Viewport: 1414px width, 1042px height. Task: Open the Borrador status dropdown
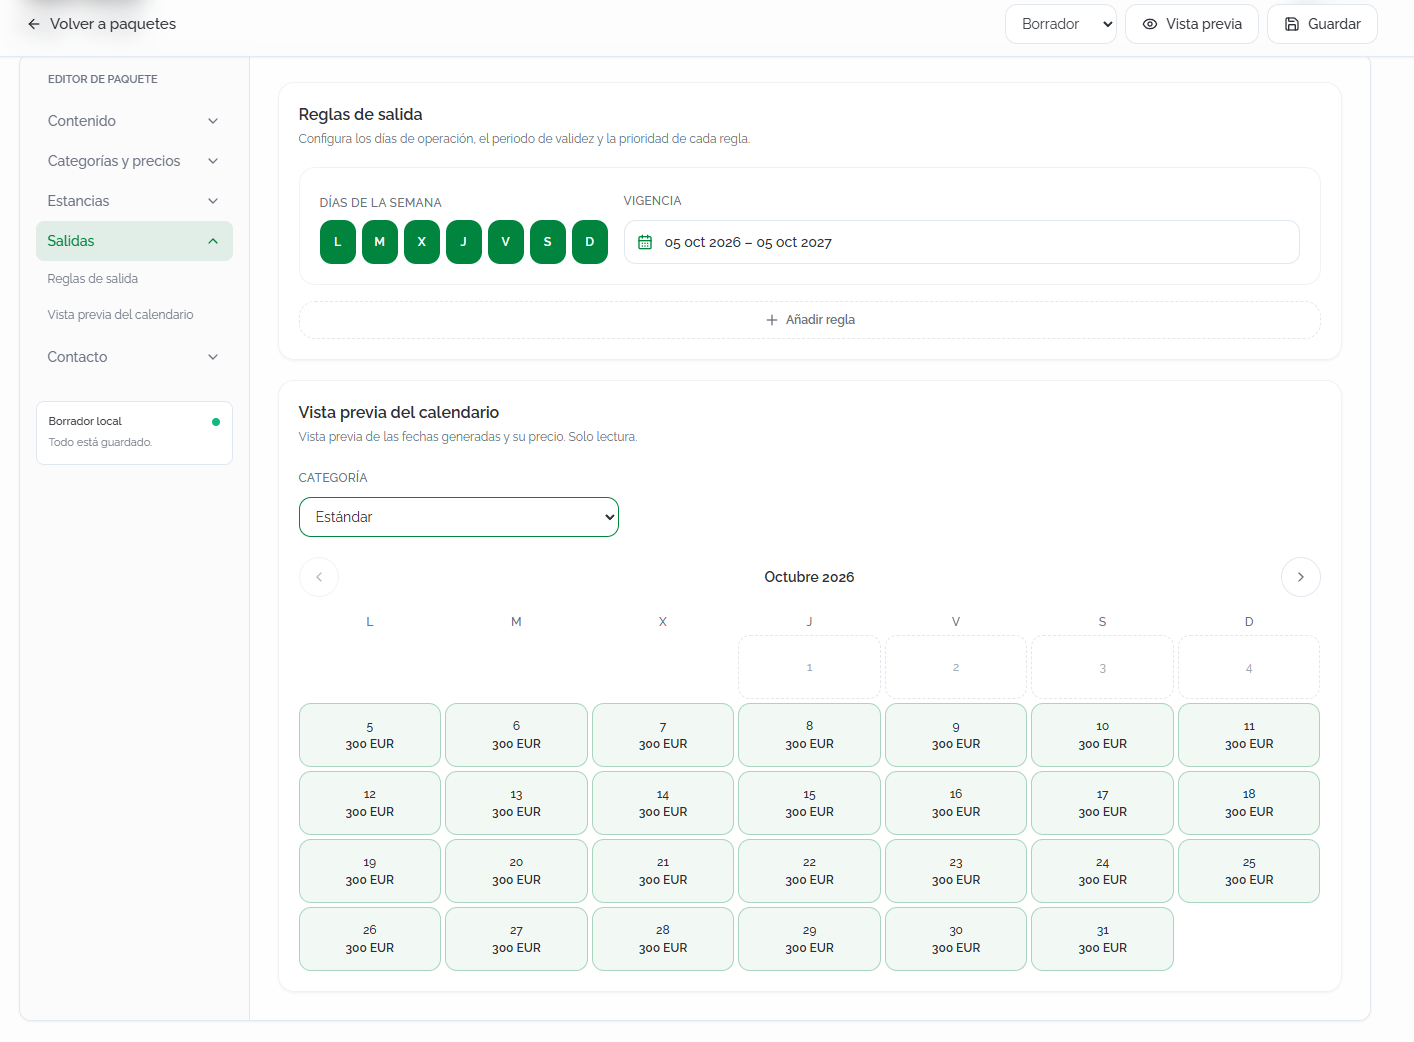coord(1061,24)
